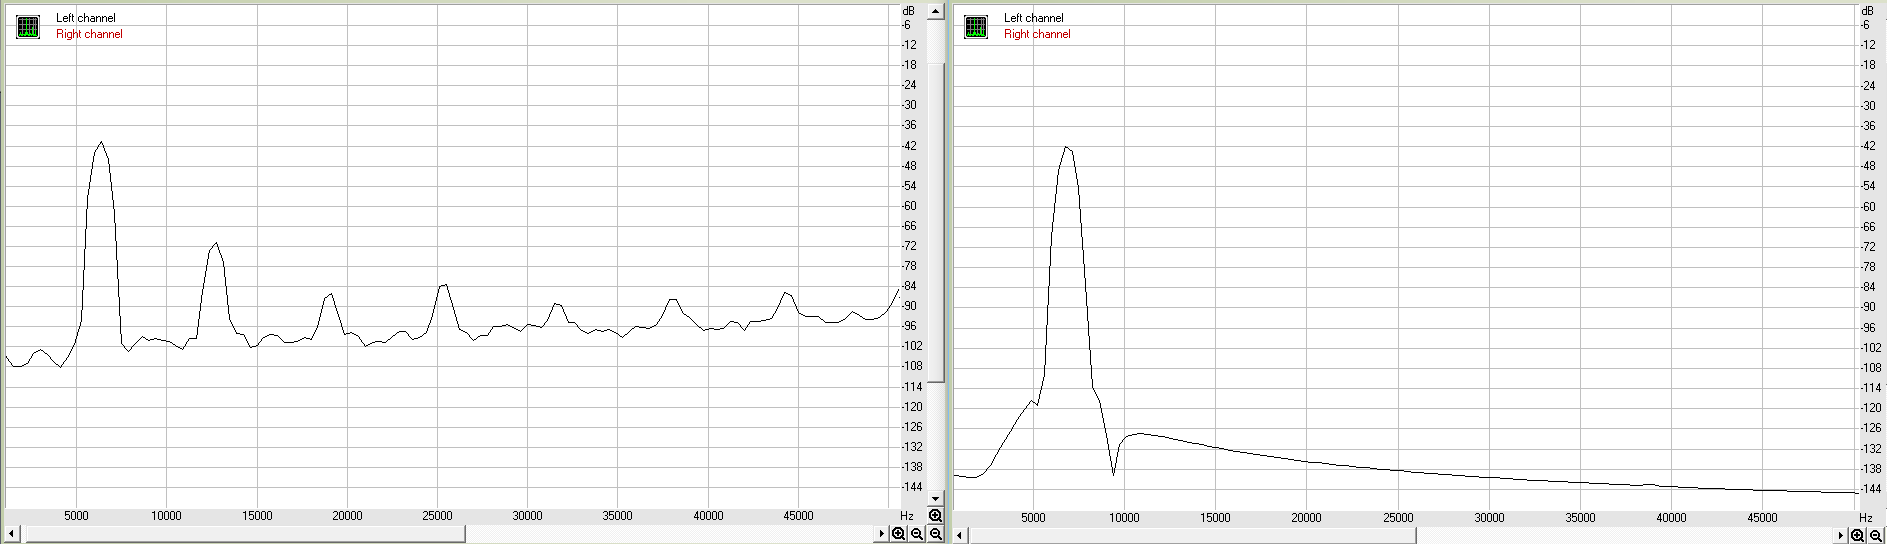Click left graph's horizontal scrollbar right arrow
Screen dimensions: 1887x544
pyautogui.click(x=882, y=534)
